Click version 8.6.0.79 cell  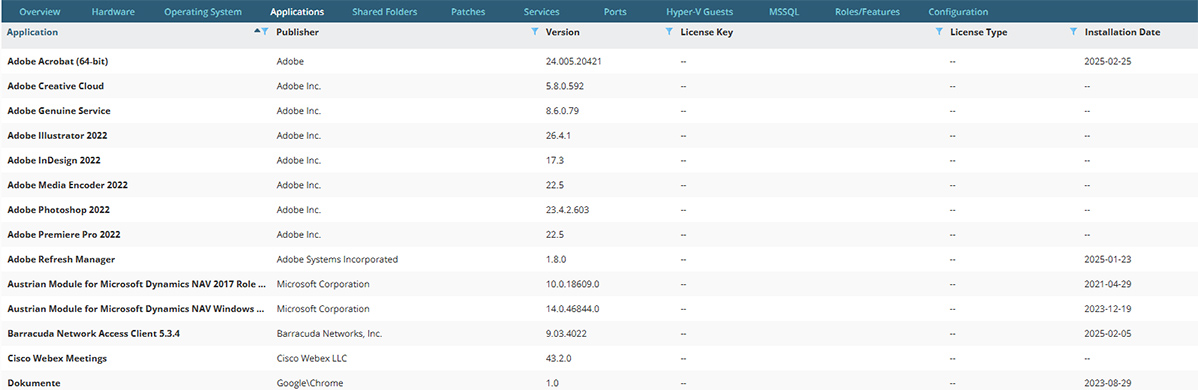point(562,111)
